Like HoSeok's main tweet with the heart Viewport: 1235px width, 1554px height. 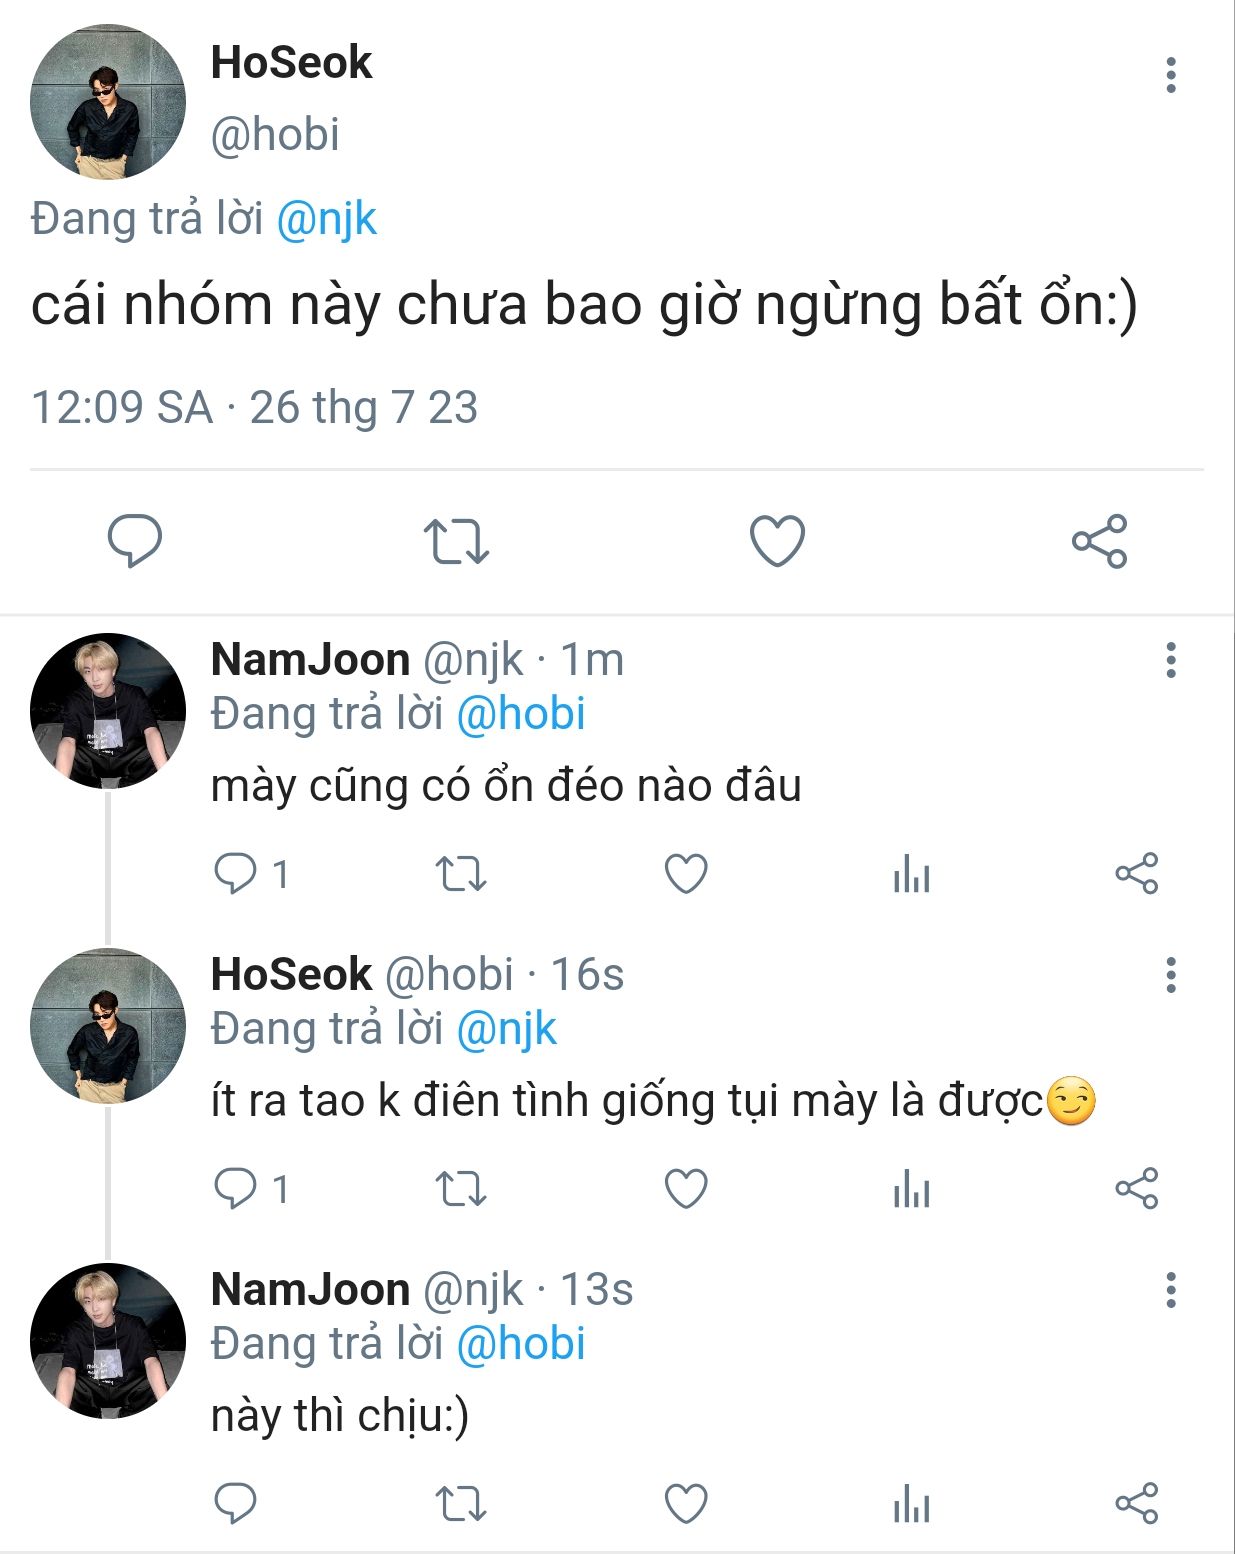coord(777,541)
